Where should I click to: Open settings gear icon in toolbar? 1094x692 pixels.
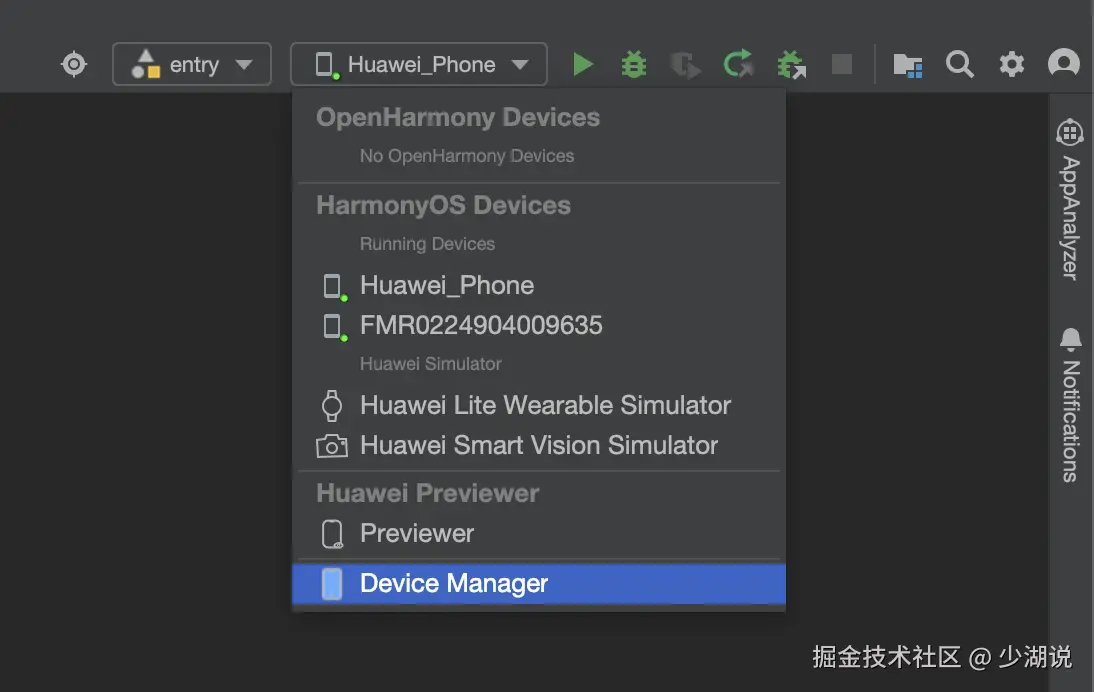(1012, 64)
